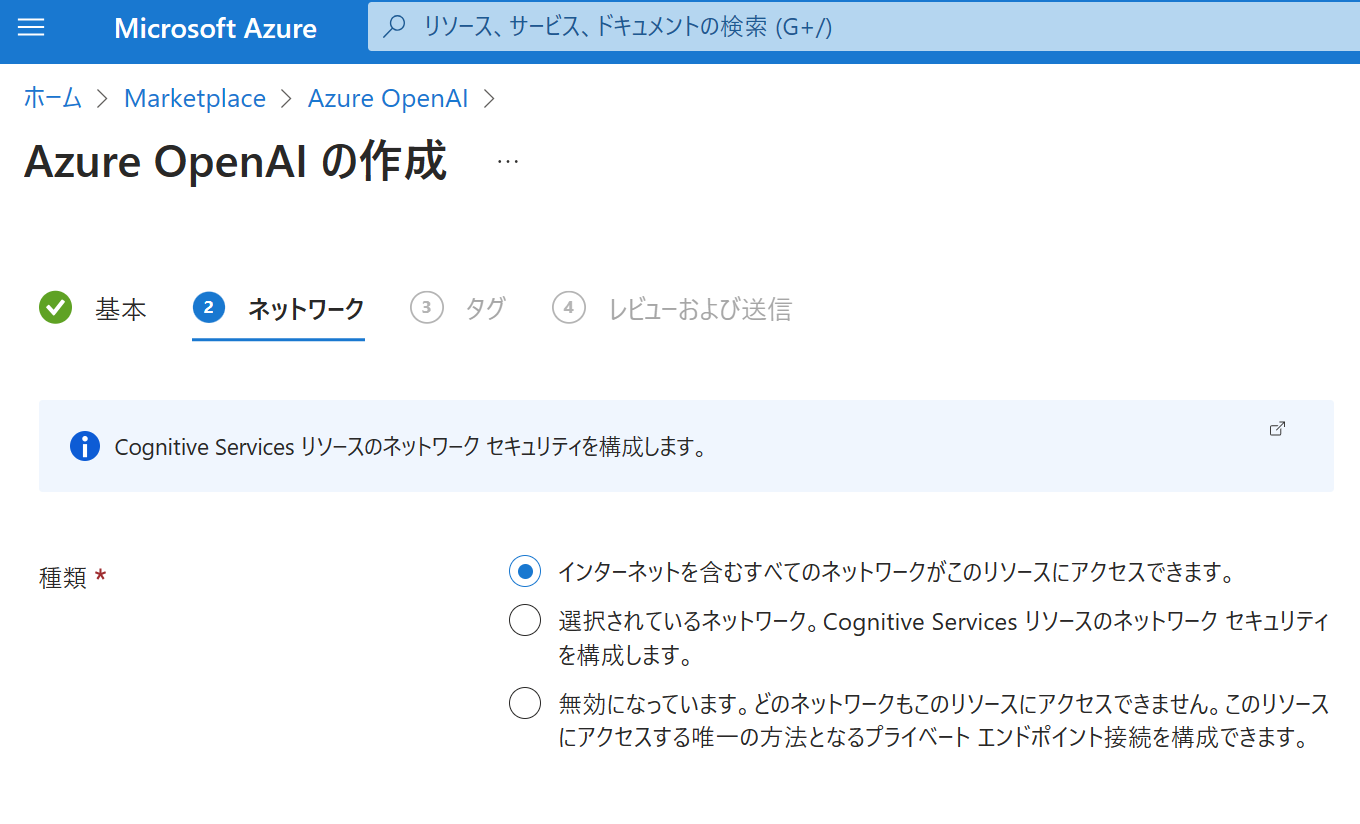Image resolution: width=1360 pixels, height=824 pixels.
Task: Open the ellipsis more options menu
Action: click(508, 161)
